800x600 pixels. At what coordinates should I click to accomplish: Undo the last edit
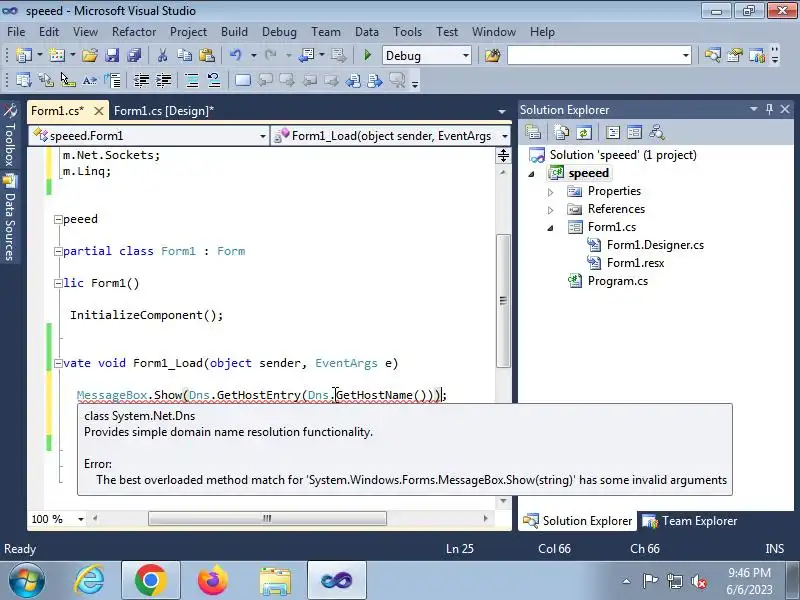[x=235, y=55]
